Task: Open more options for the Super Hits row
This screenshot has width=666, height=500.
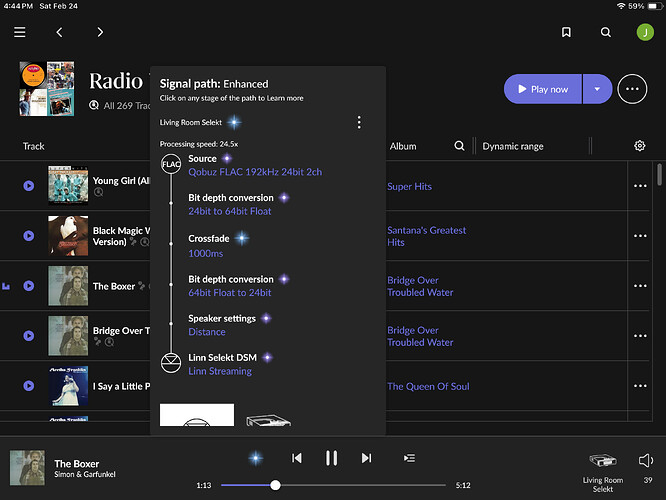Action: pyautogui.click(x=640, y=186)
